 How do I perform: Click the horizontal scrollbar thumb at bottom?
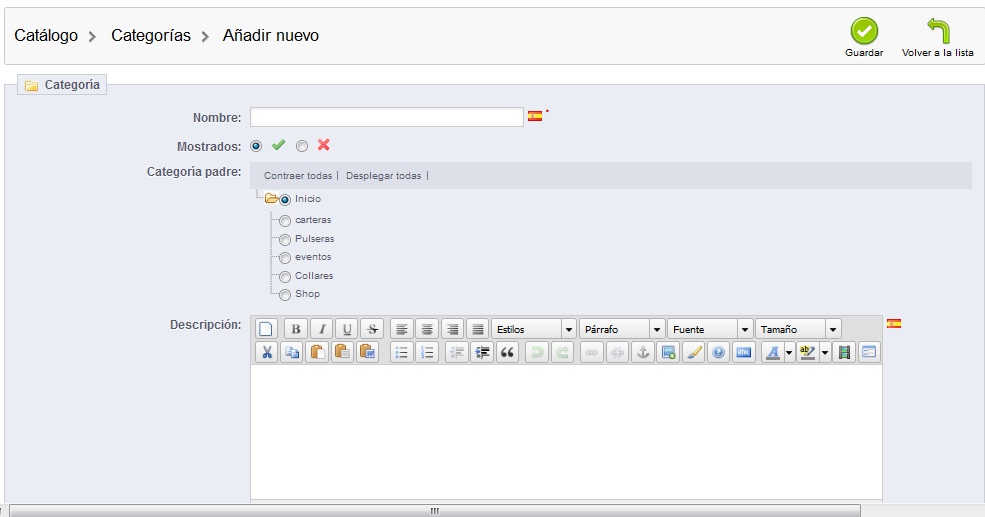tap(435, 511)
